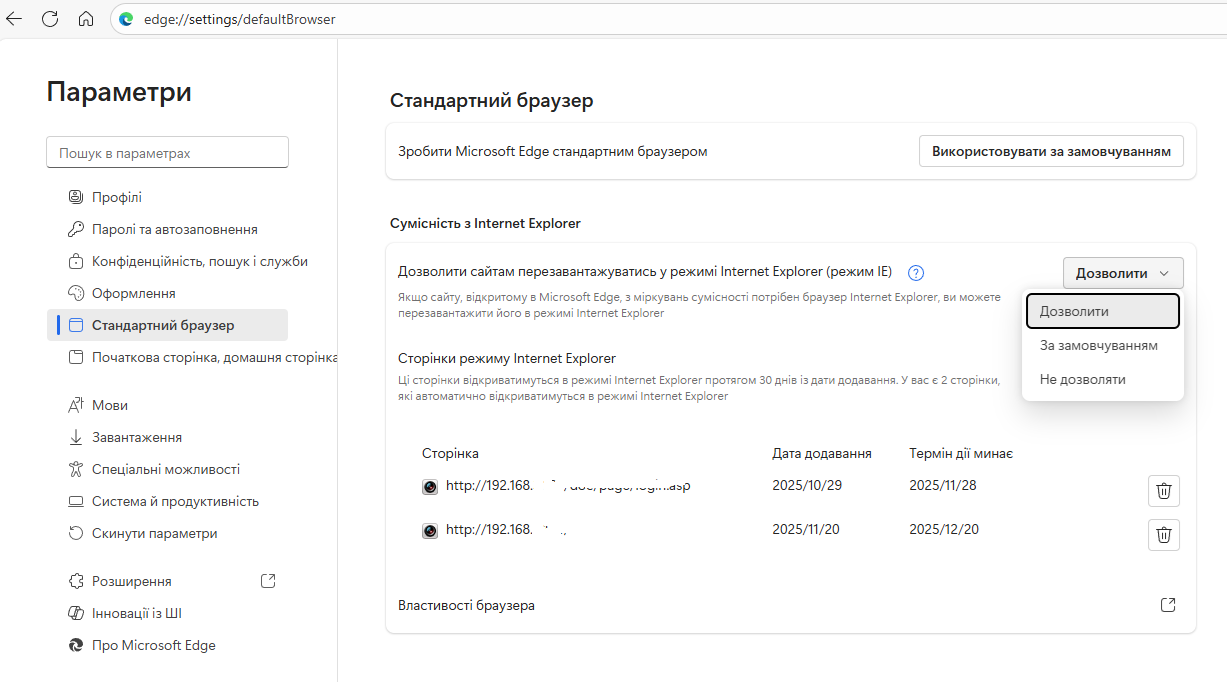Click the browser window icon for Стандартний браузер
Image resolution: width=1227 pixels, height=682 pixels.
coord(76,325)
